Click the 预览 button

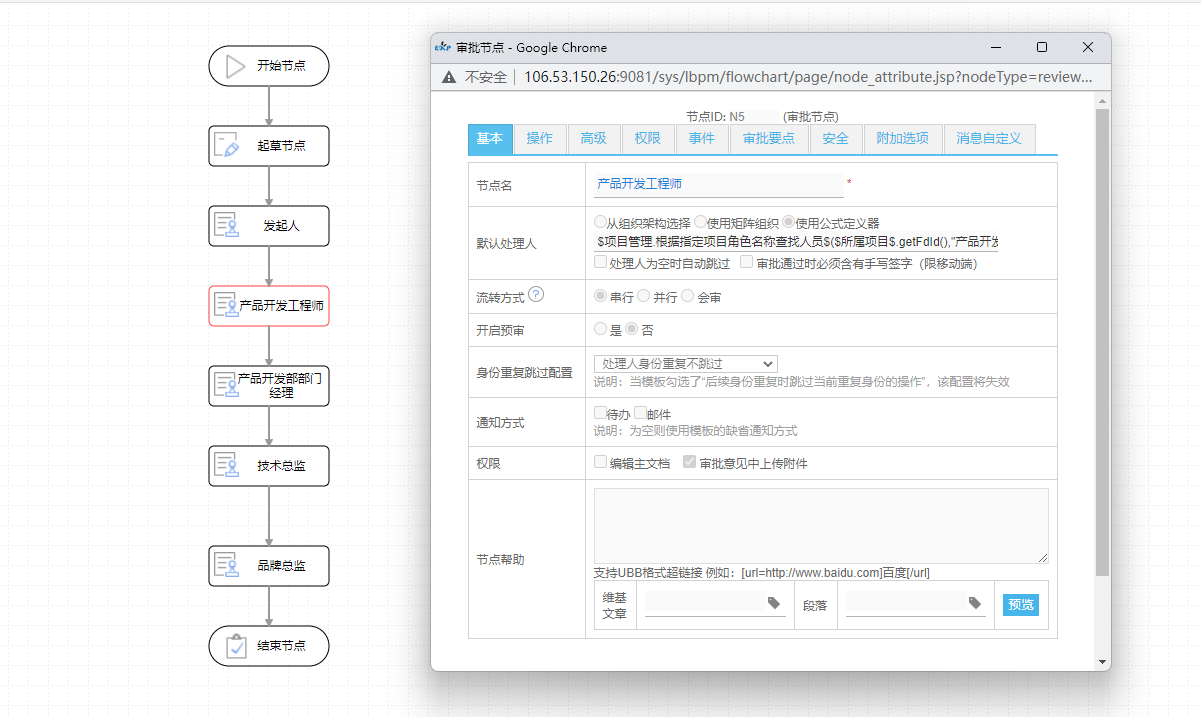point(1021,604)
